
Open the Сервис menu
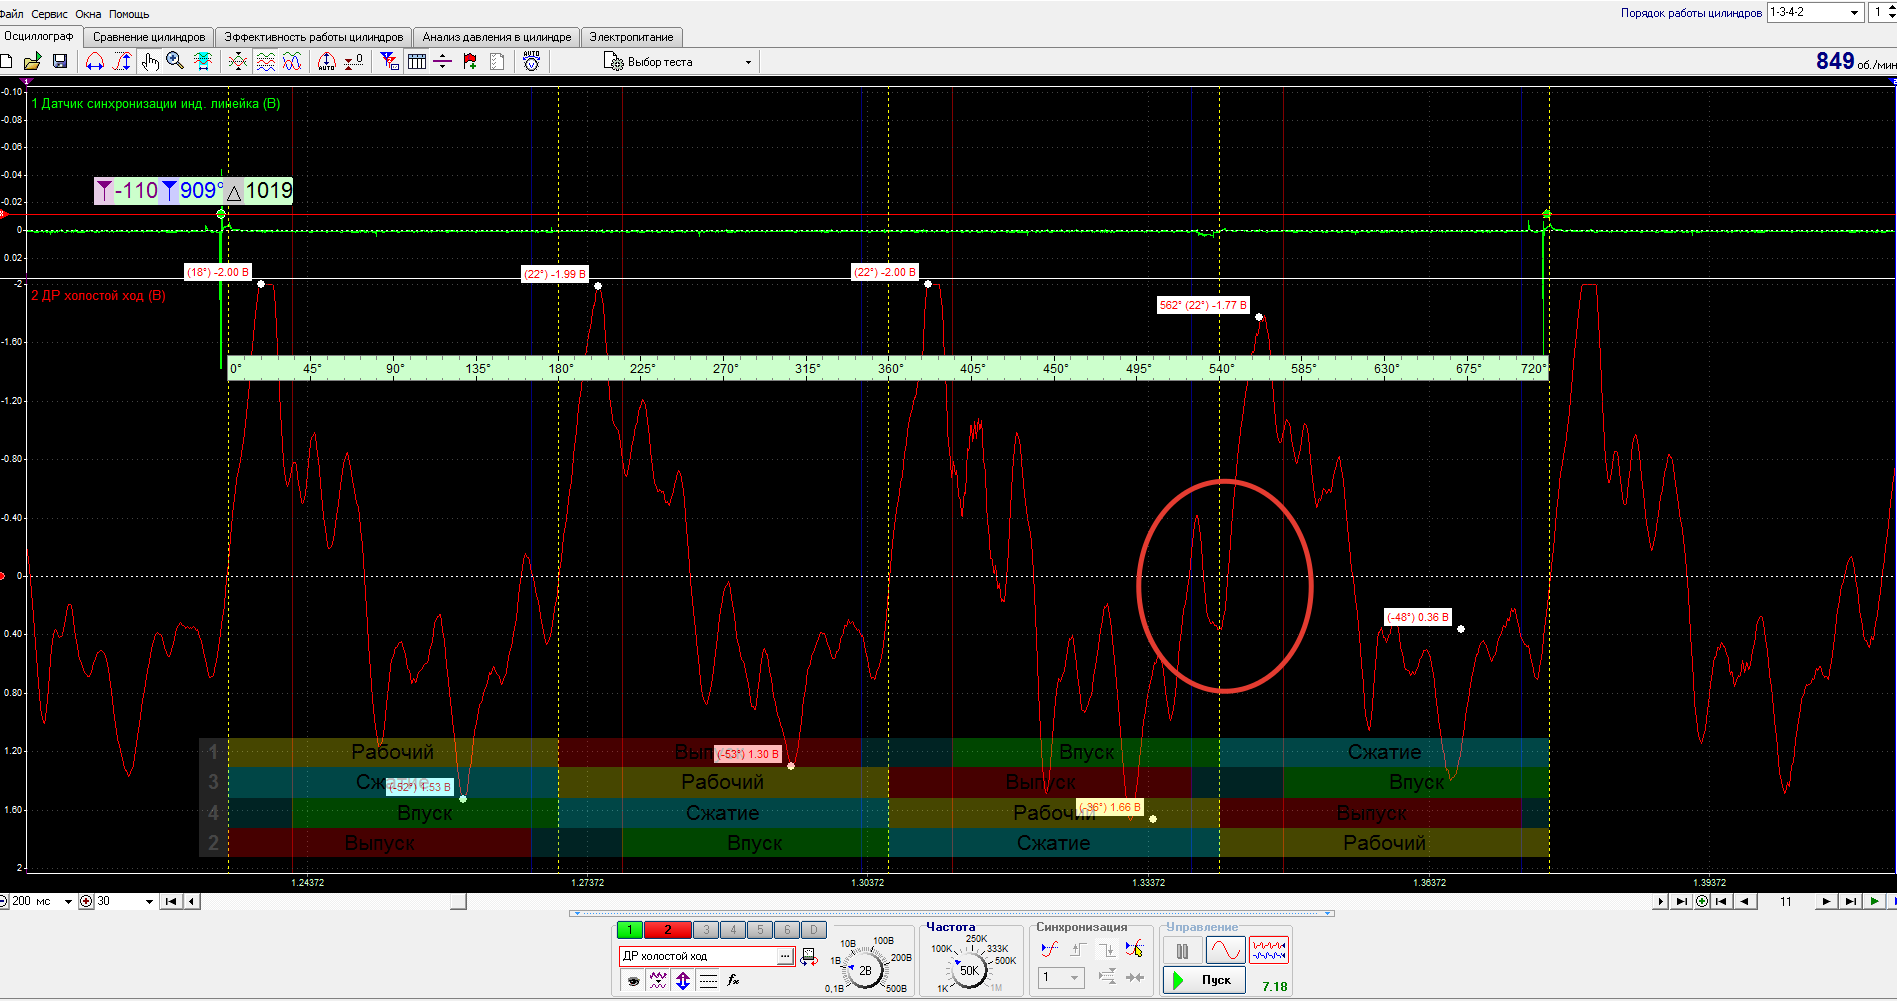(x=49, y=14)
